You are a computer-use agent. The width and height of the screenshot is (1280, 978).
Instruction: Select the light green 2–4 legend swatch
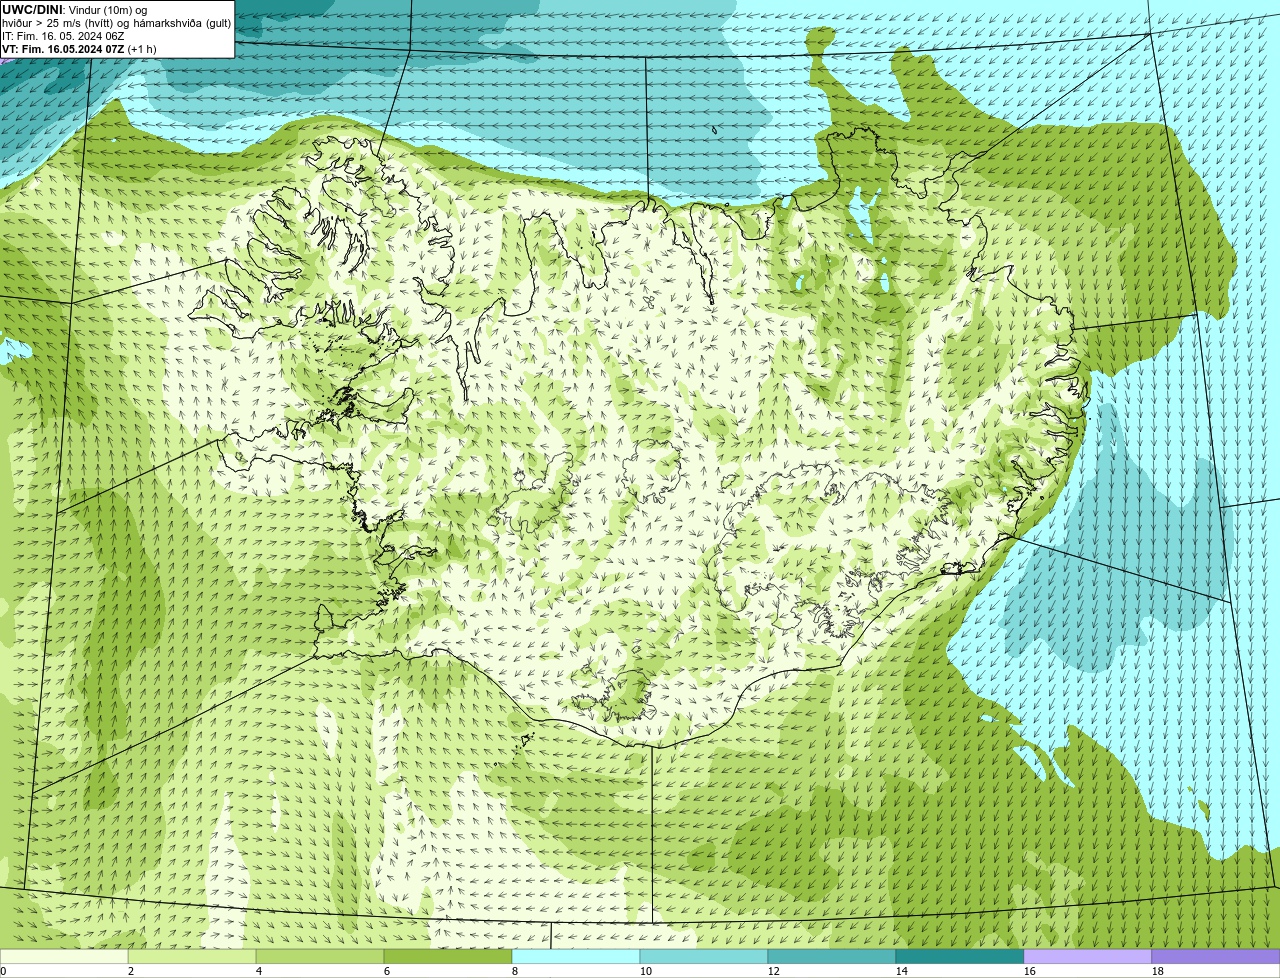[x=192, y=957]
